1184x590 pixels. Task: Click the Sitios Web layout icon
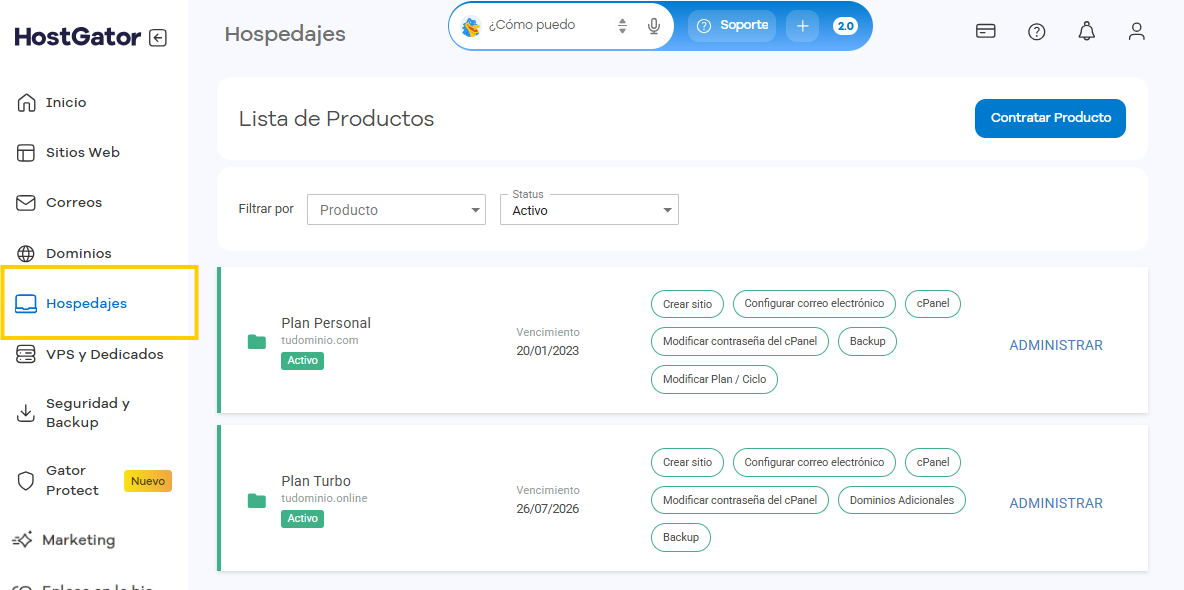(x=26, y=153)
